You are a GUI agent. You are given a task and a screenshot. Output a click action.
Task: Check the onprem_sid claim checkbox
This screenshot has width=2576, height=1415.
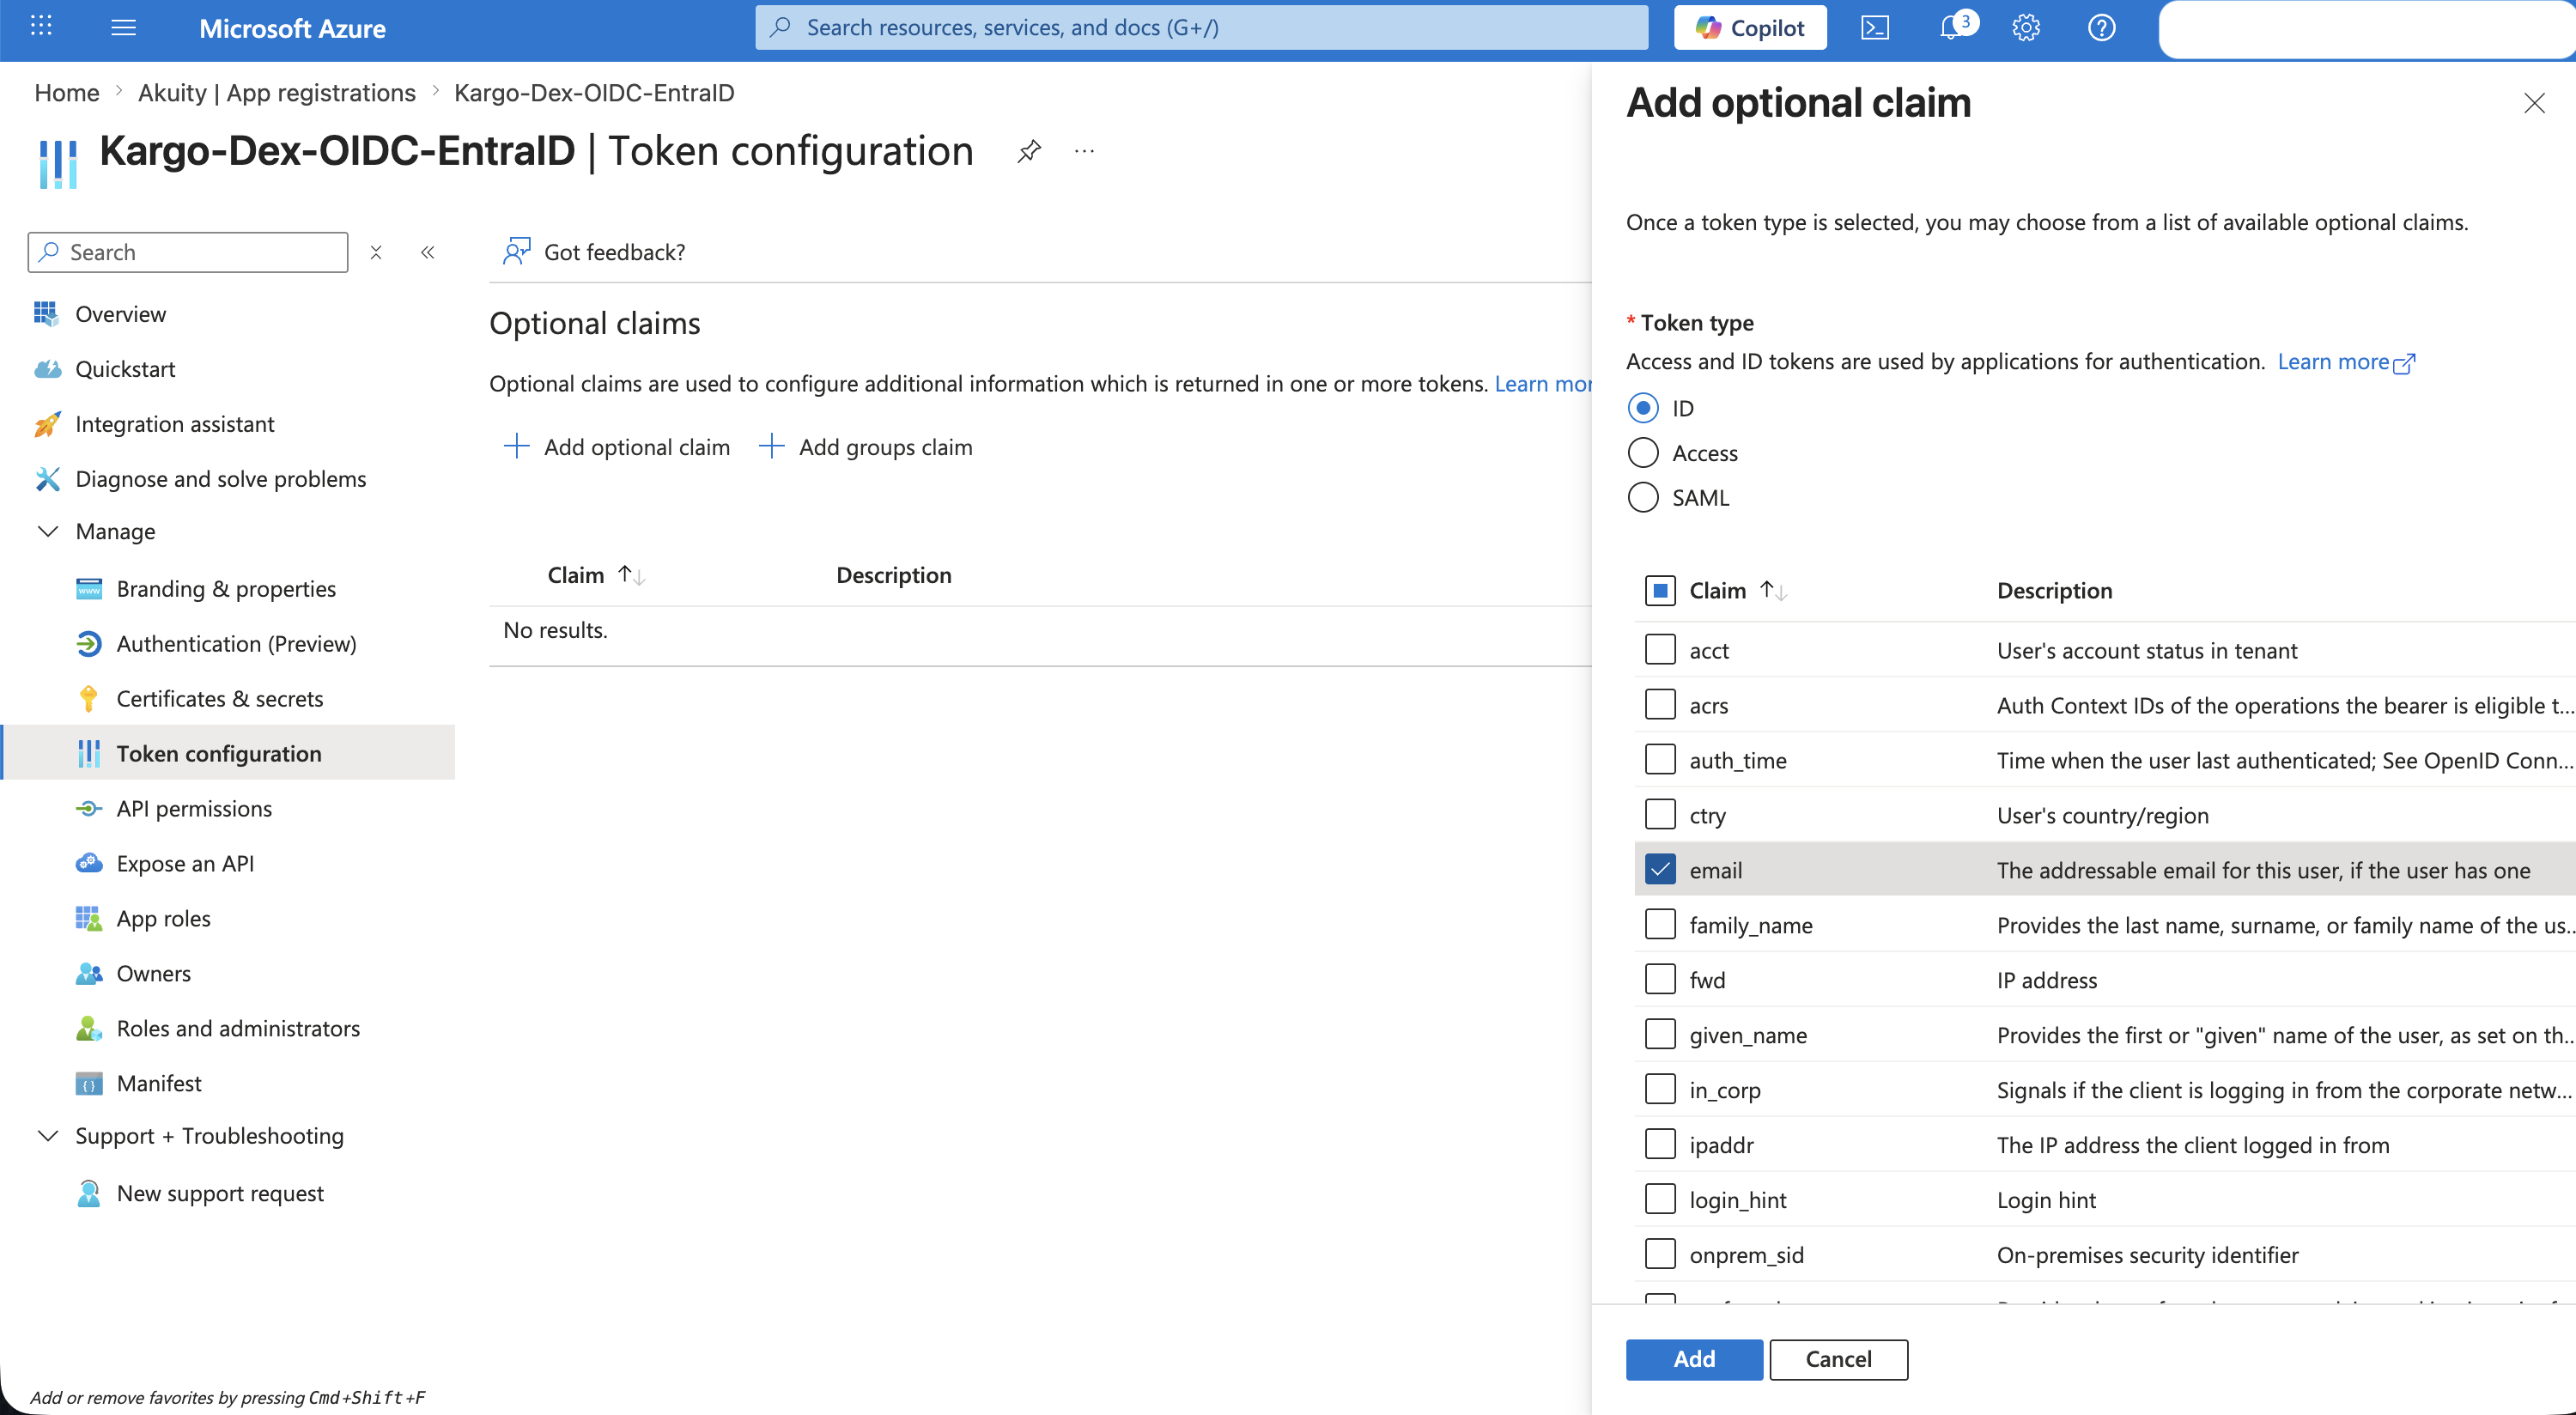click(x=1660, y=1254)
